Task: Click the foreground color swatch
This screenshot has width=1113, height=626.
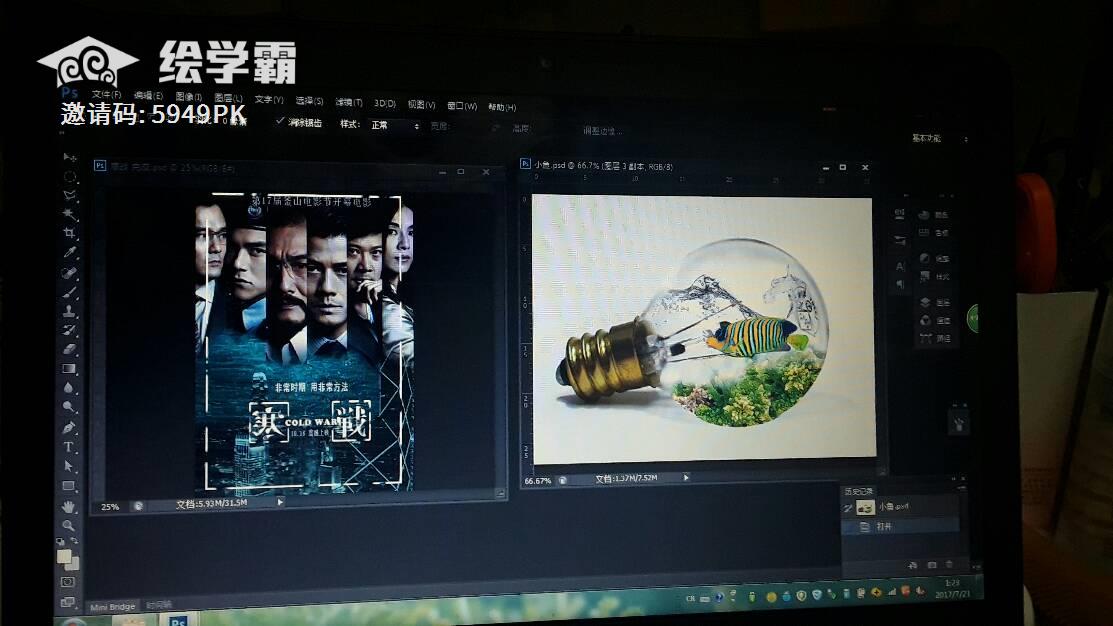Action: coord(64,556)
